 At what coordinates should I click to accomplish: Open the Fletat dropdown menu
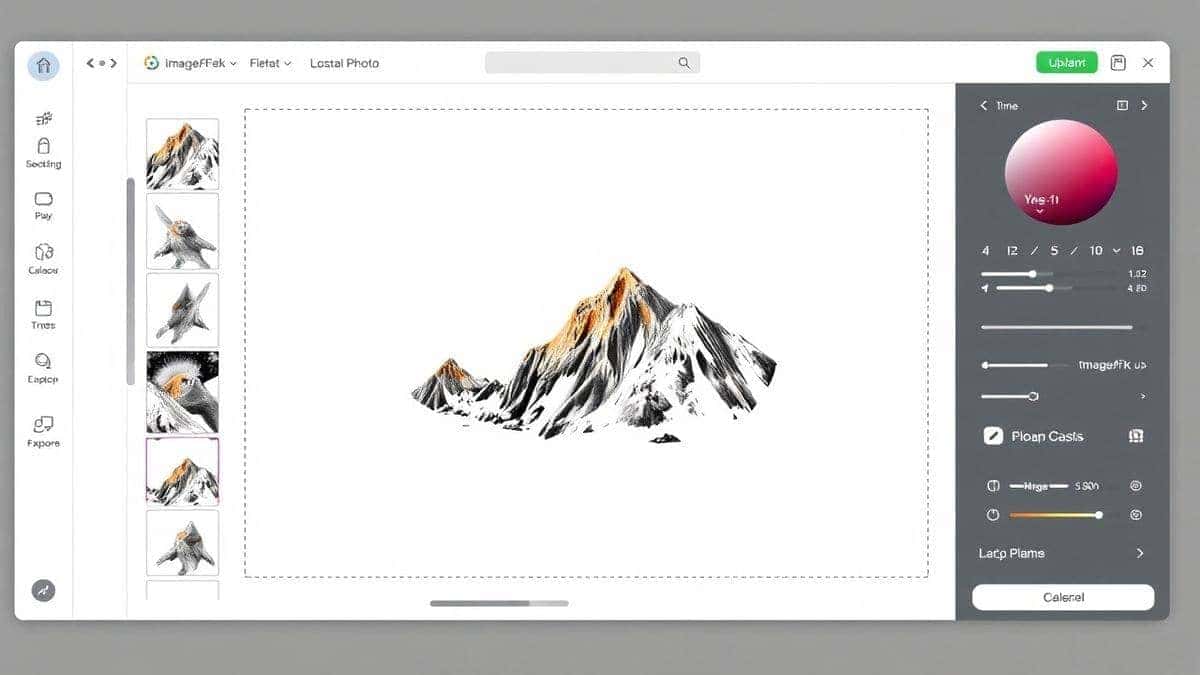pos(270,63)
